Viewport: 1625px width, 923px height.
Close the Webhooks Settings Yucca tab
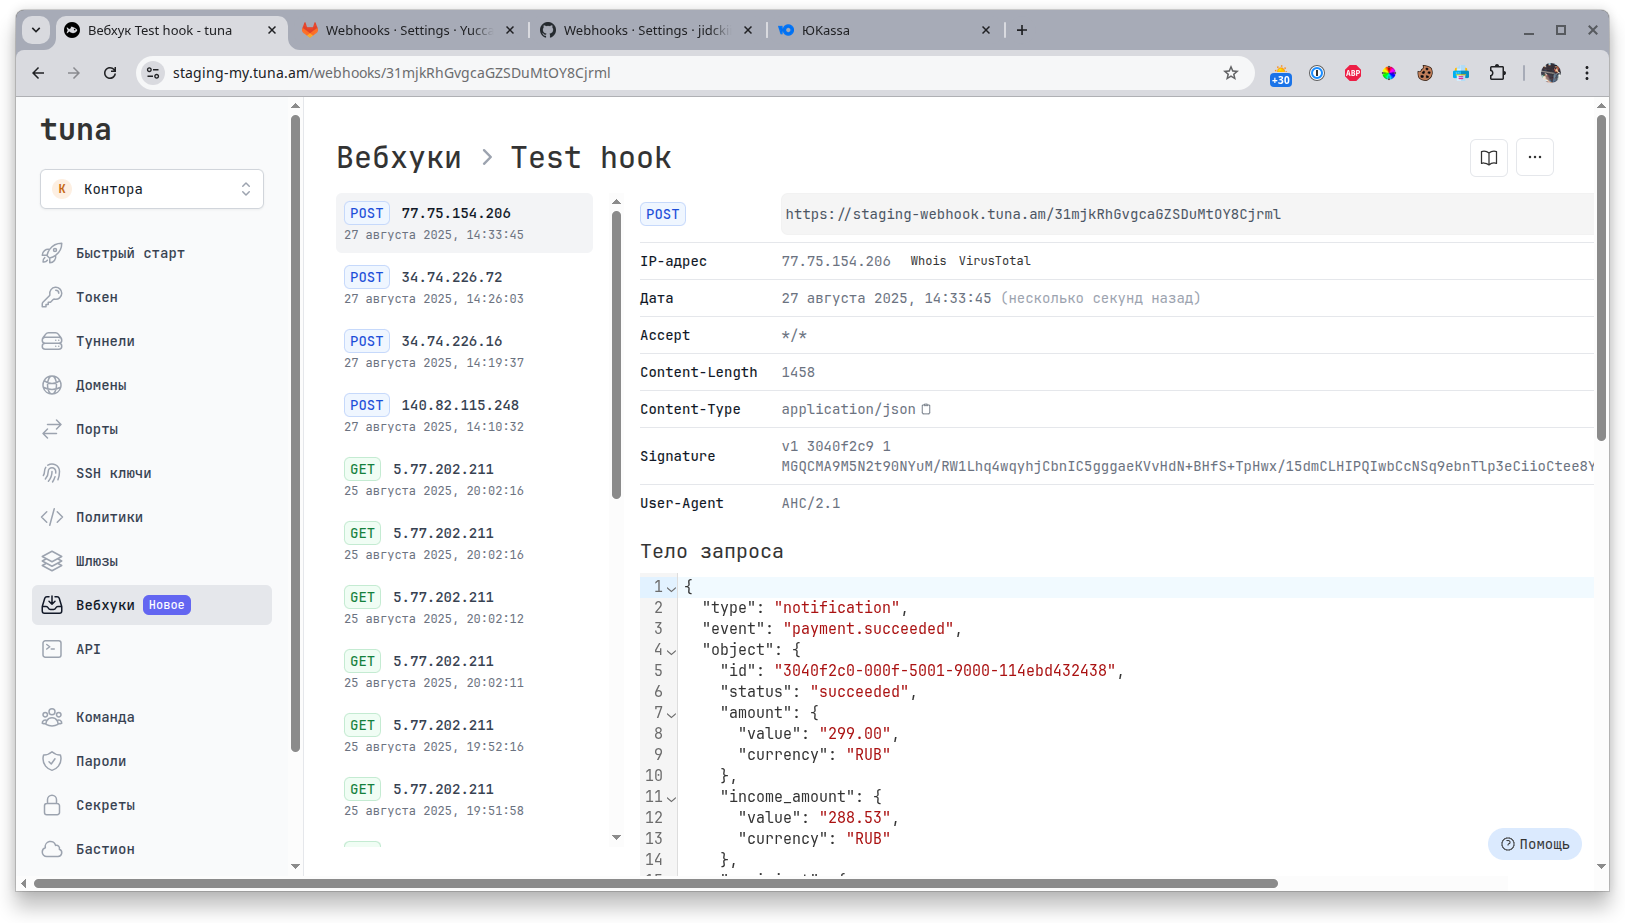click(x=510, y=30)
